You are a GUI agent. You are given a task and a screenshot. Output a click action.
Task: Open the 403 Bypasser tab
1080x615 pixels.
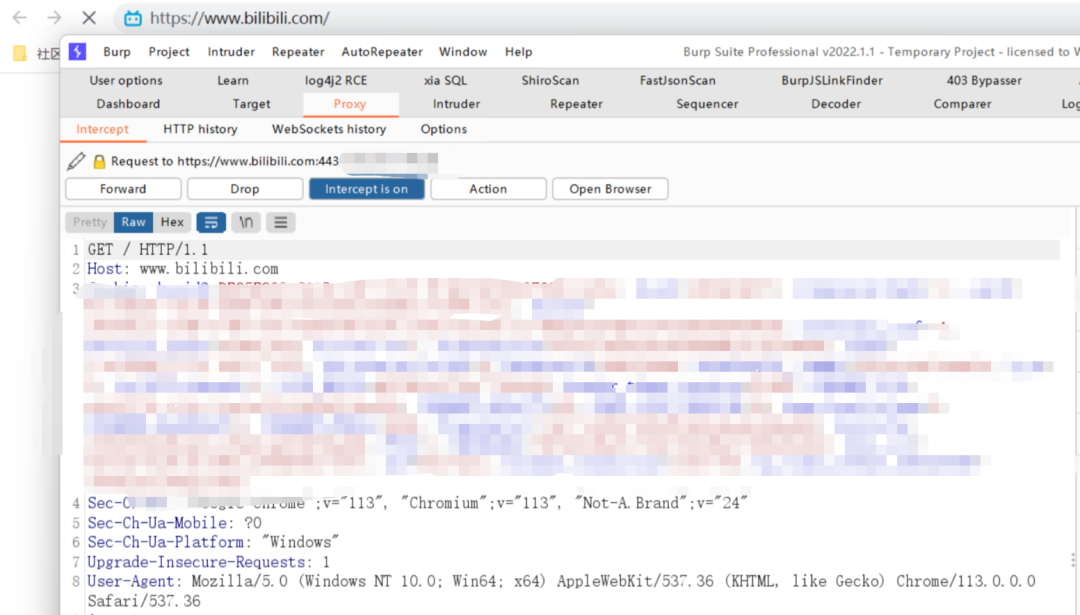pyautogui.click(x=984, y=81)
